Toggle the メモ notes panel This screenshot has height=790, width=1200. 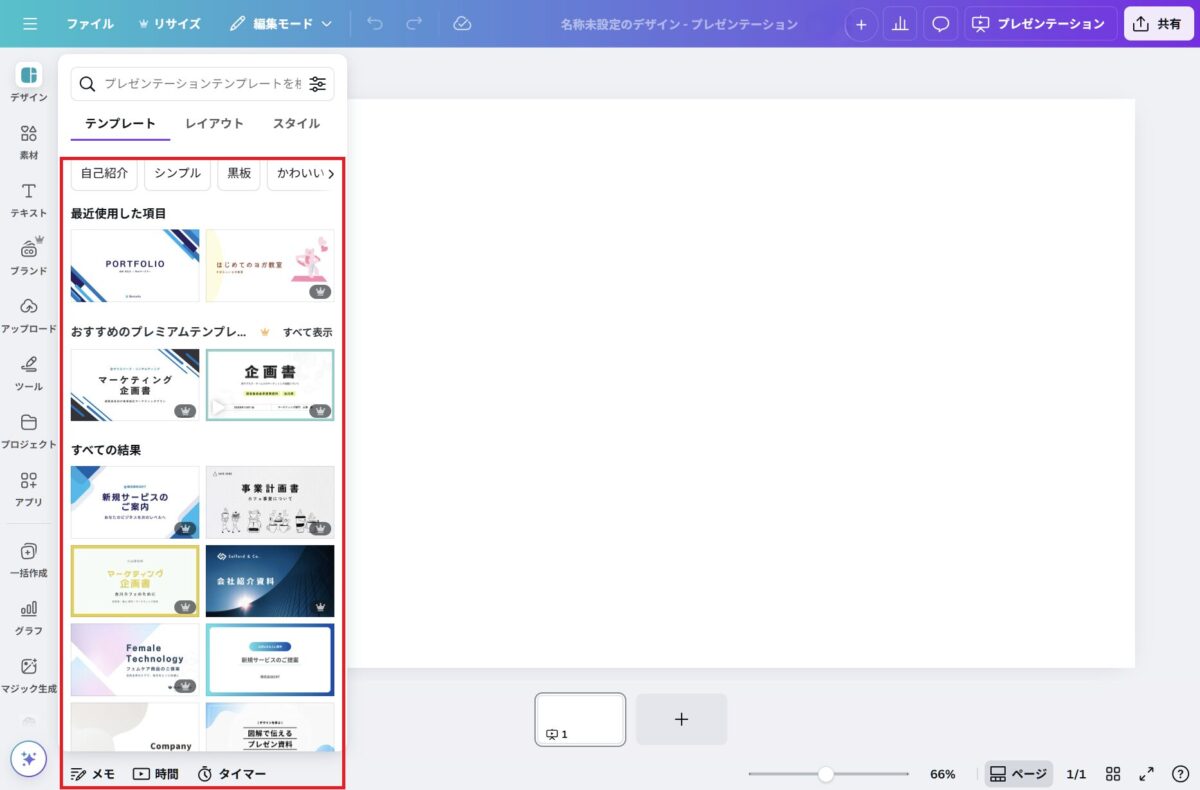[93, 774]
